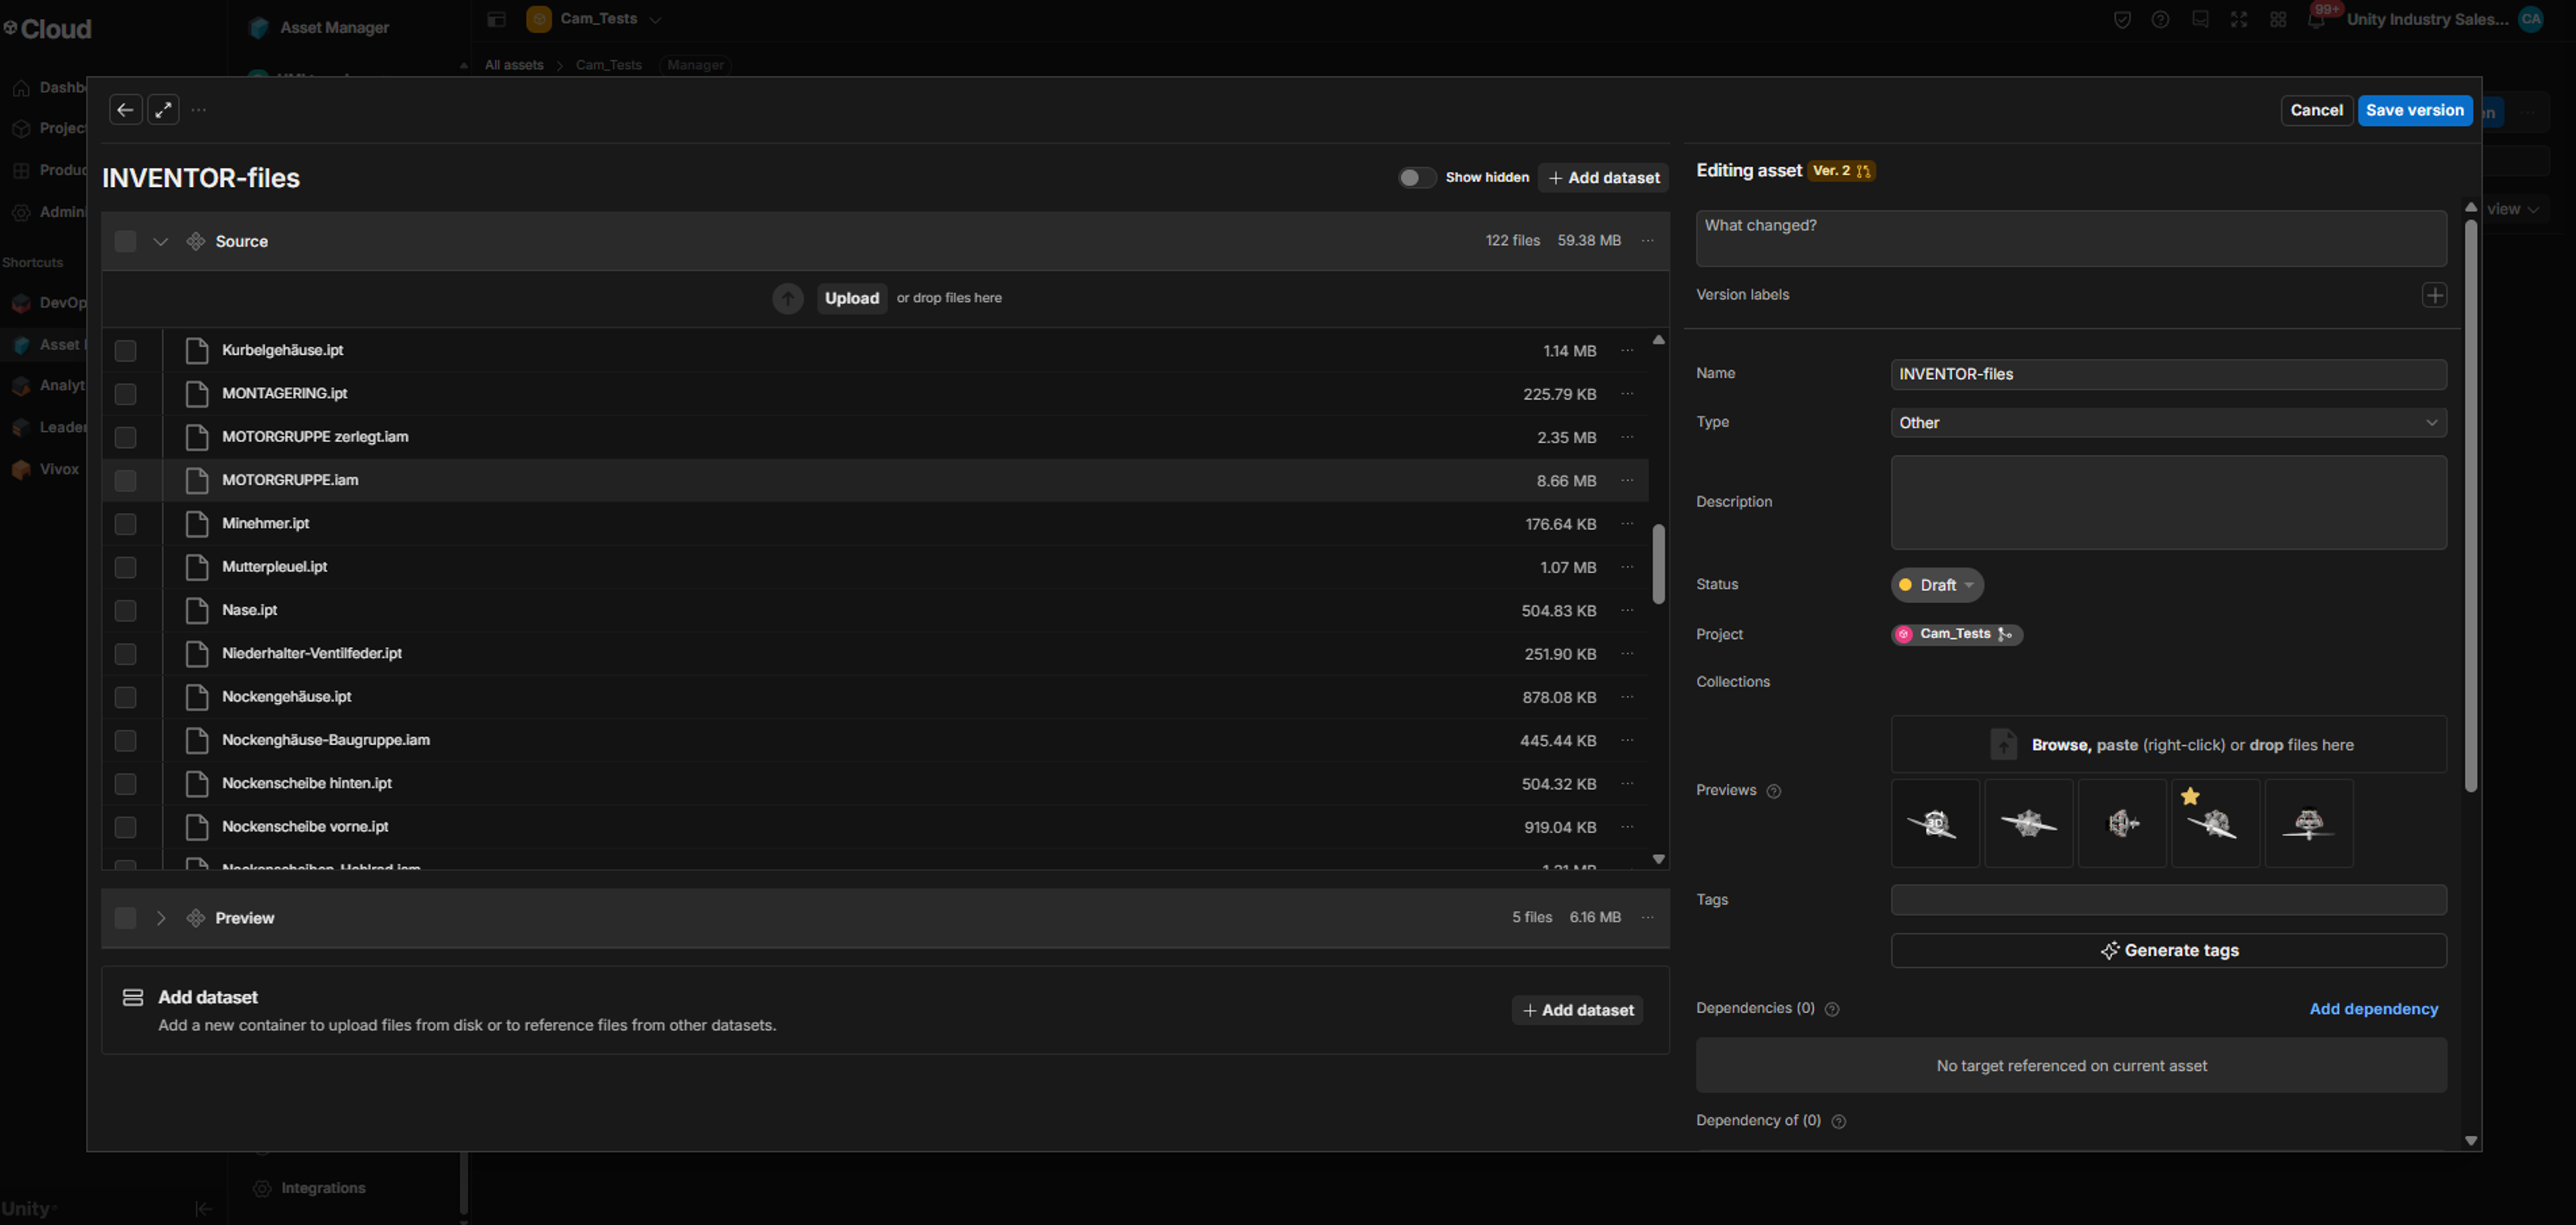The image size is (2576, 1225).
Task: Open the Cam_Tests project dropdown in header
Action: point(596,19)
